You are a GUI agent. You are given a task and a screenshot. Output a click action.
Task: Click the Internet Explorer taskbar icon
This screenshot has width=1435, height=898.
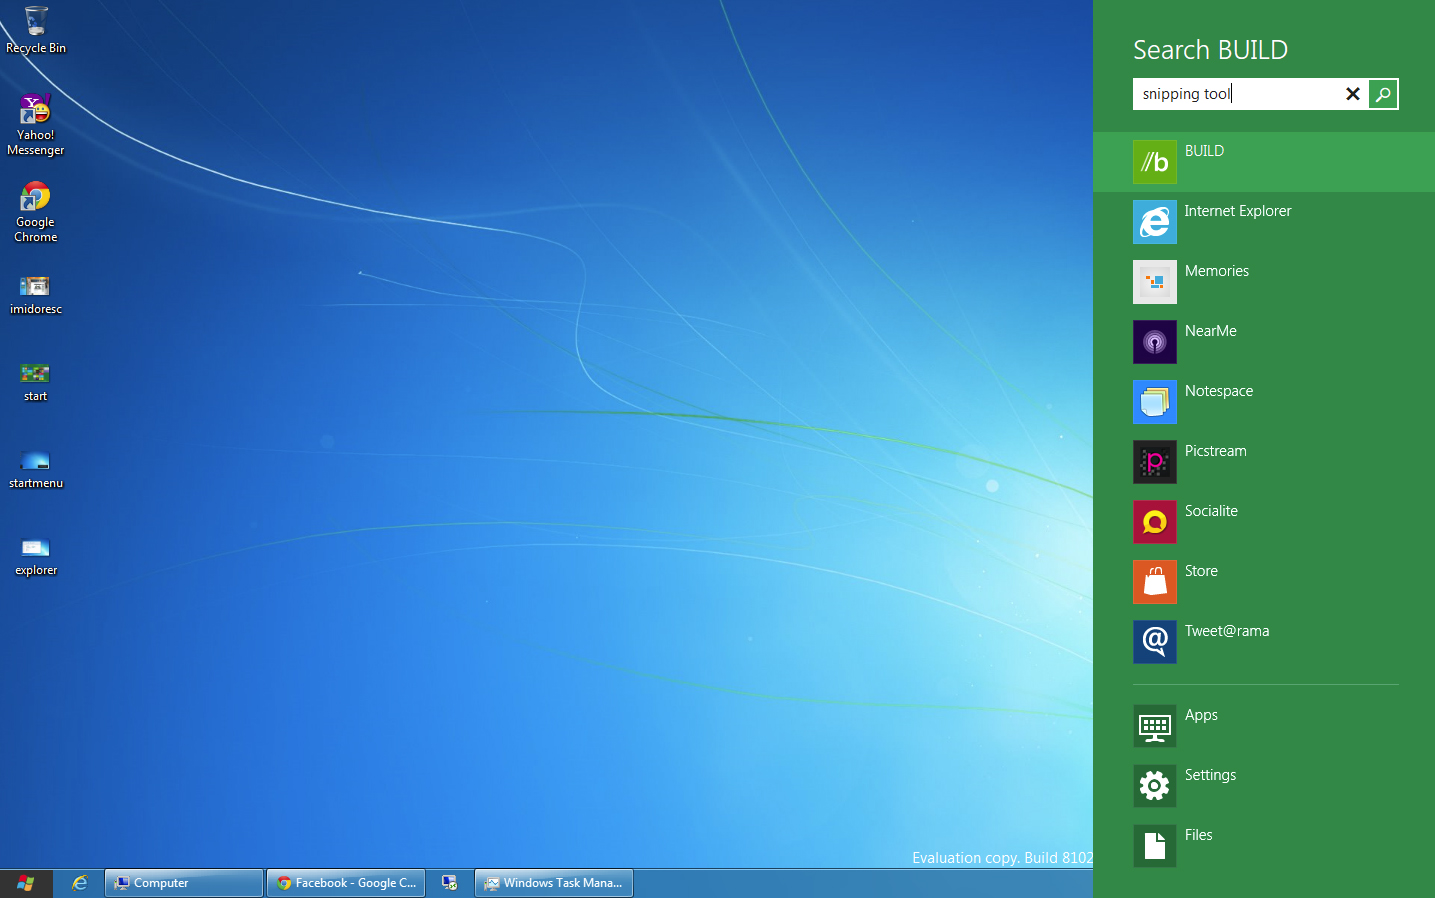point(79,883)
